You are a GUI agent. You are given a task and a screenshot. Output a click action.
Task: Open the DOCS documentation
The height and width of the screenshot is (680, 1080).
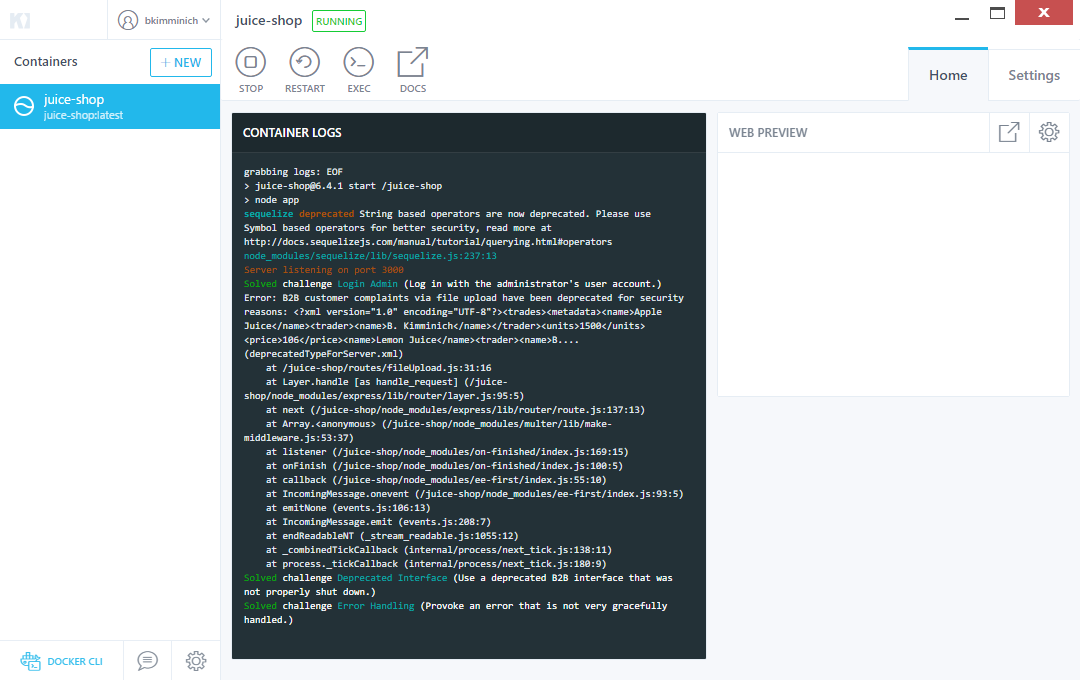(x=412, y=68)
